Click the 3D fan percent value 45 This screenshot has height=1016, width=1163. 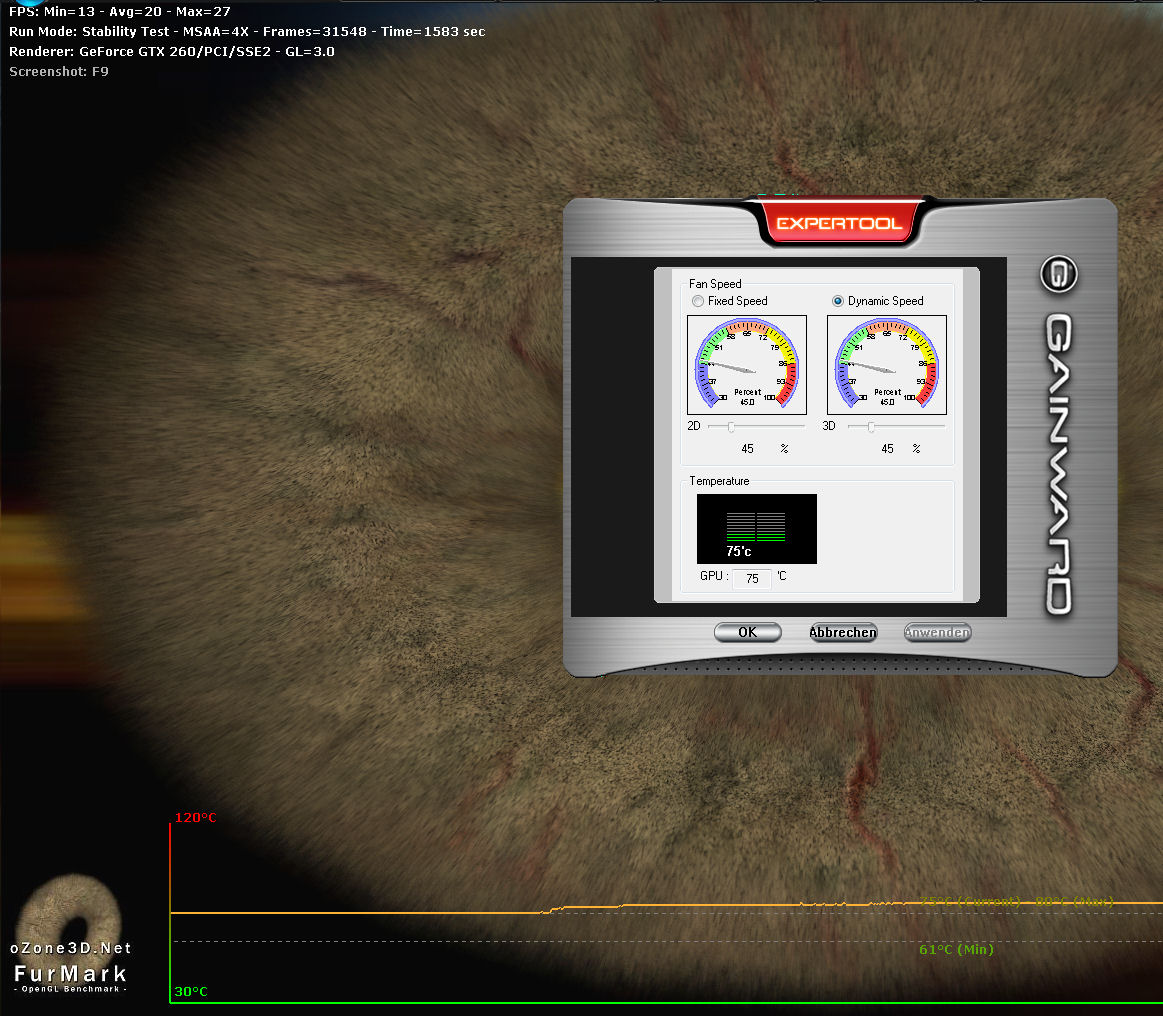pos(887,449)
